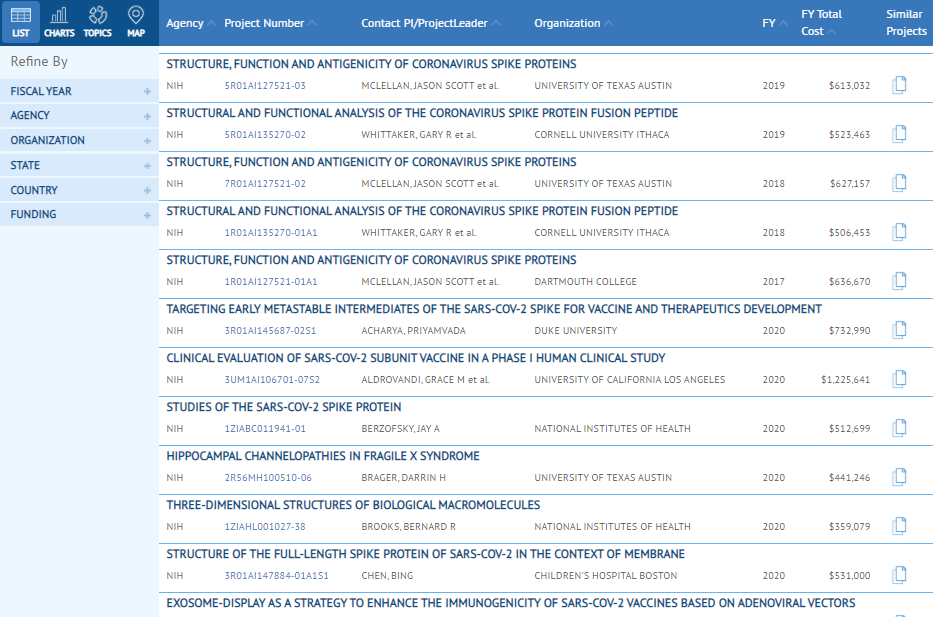Open the CHARTS view tab
This screenshot has width=933, height=617.
(59, 22)
